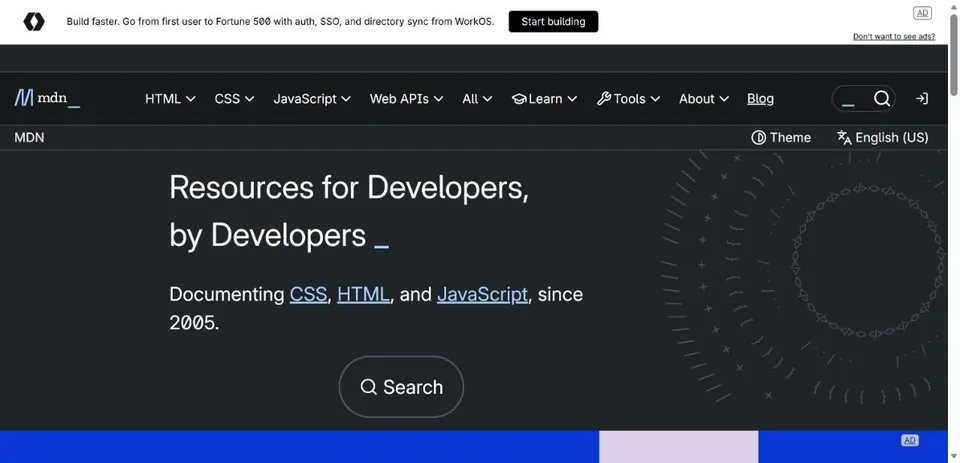Screen dimensions: 960x463
Task: Open the Web APIs dropdown menu
Action: click(x=407, y=99)
